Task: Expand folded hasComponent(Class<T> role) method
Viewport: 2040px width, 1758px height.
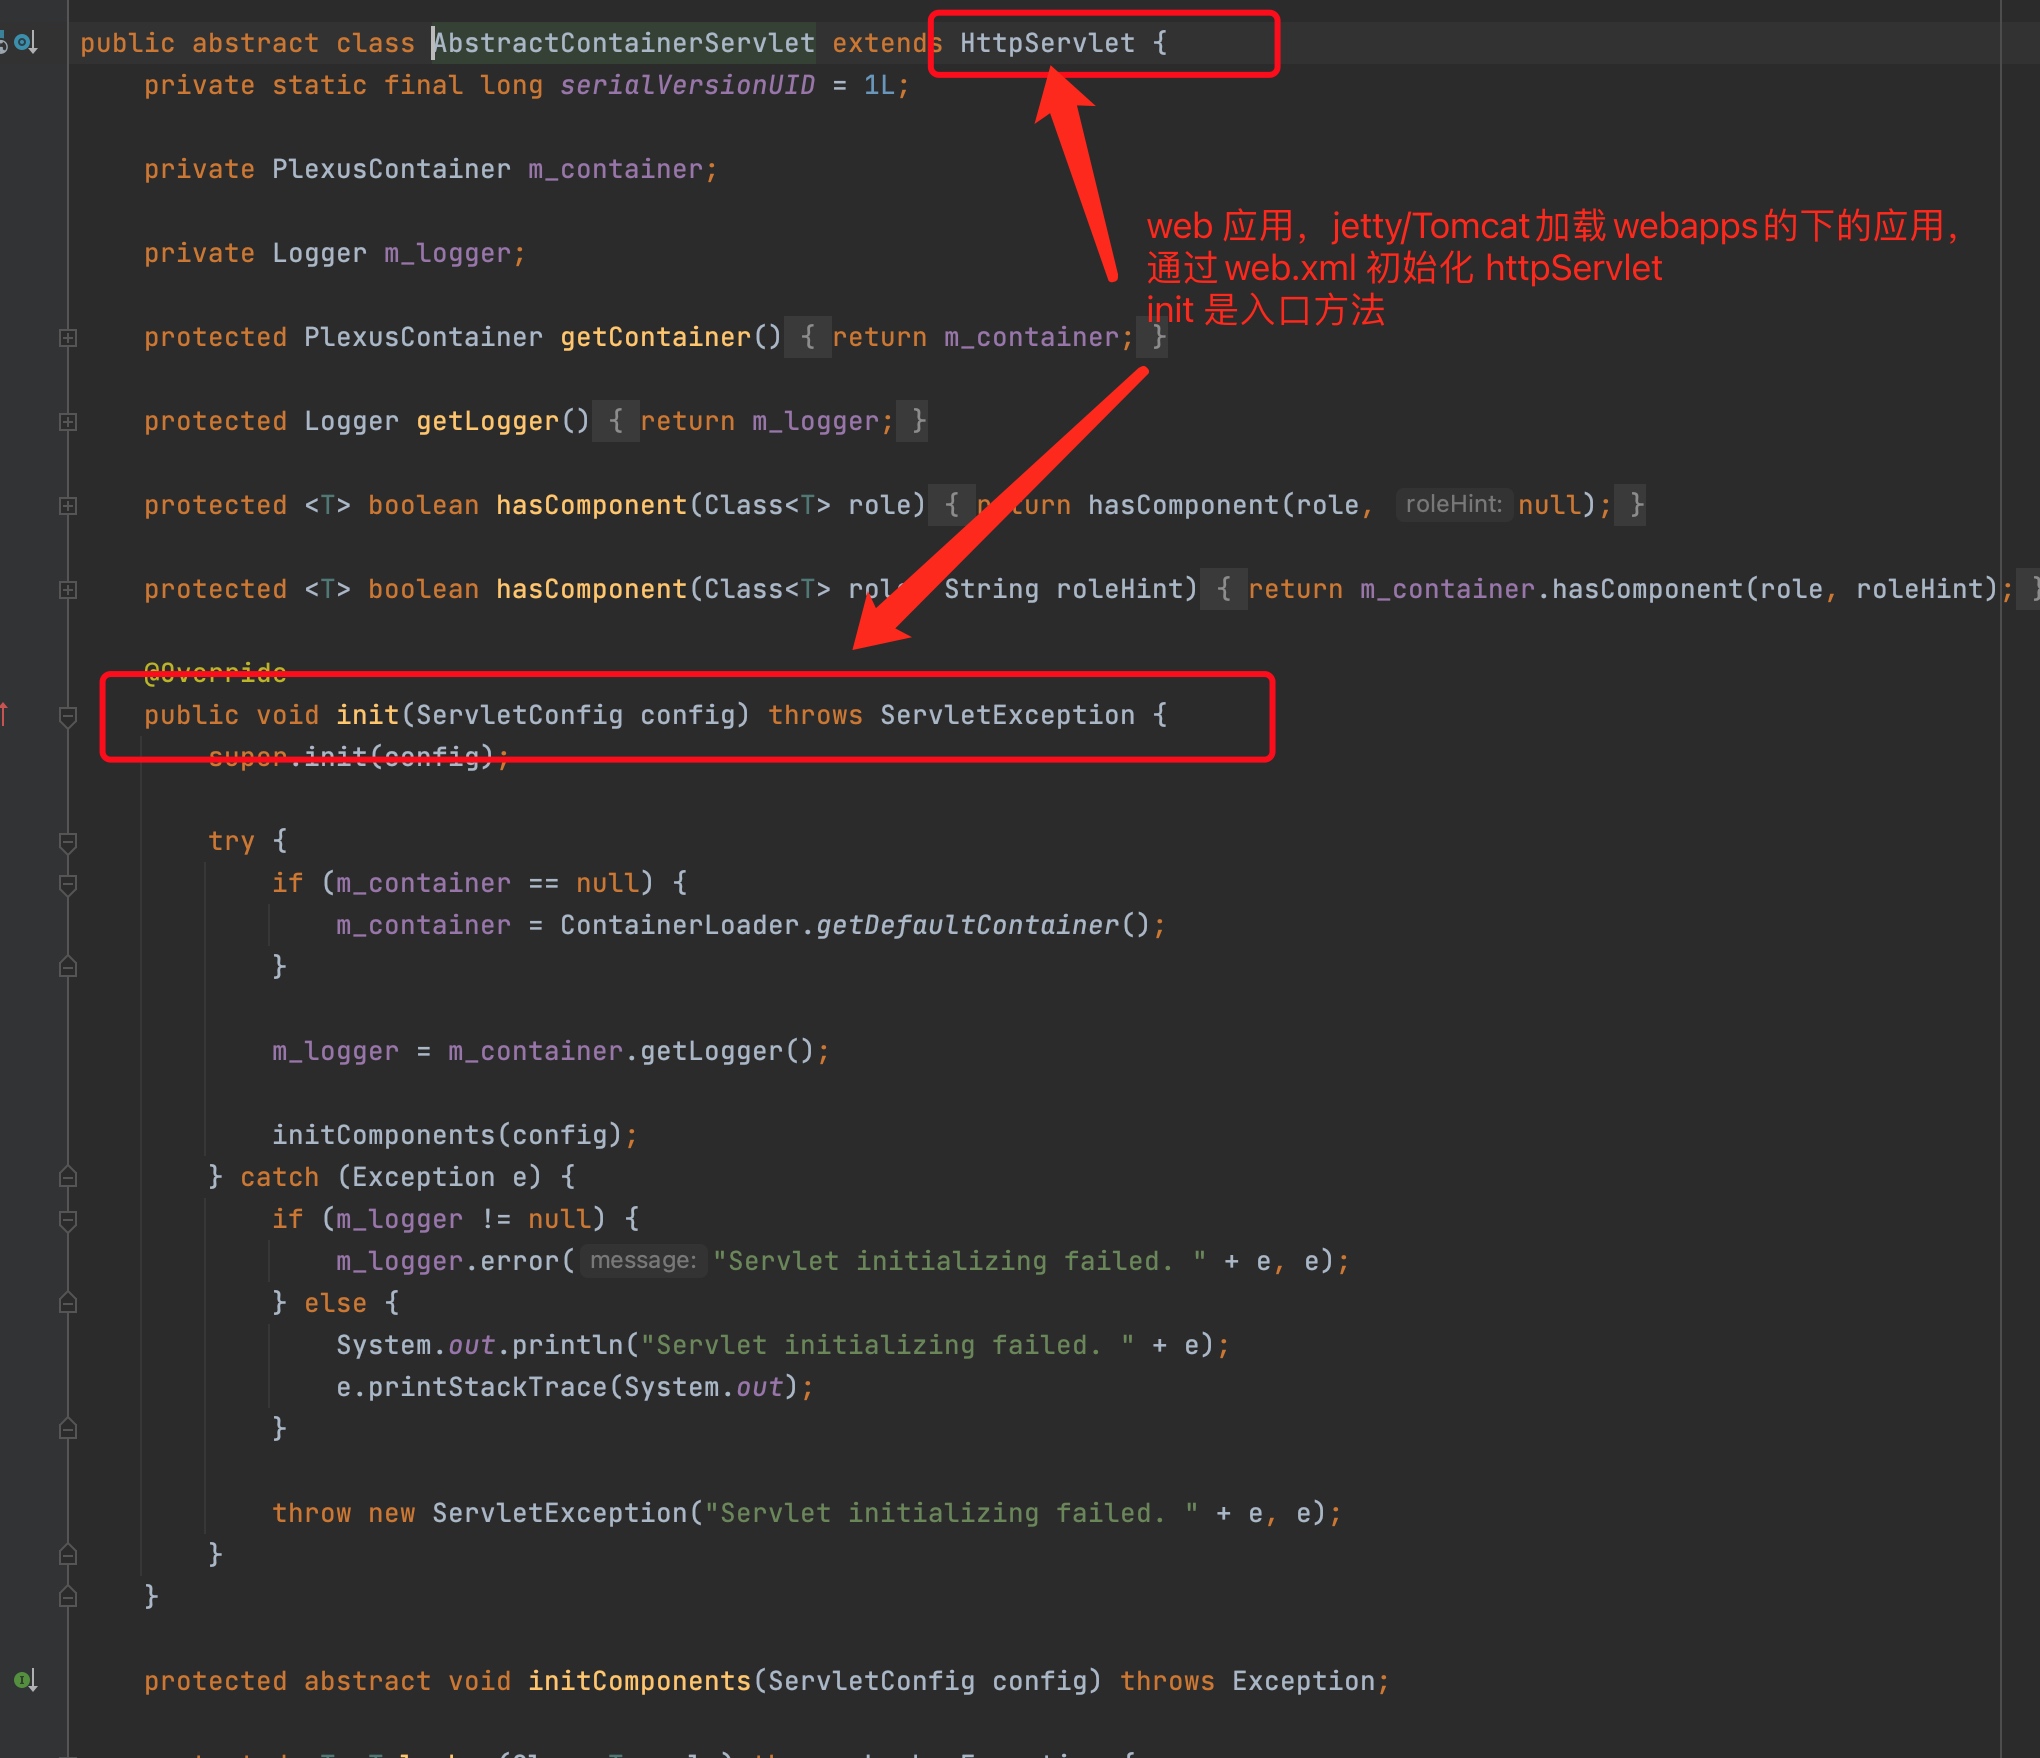Action: point(68,506)
